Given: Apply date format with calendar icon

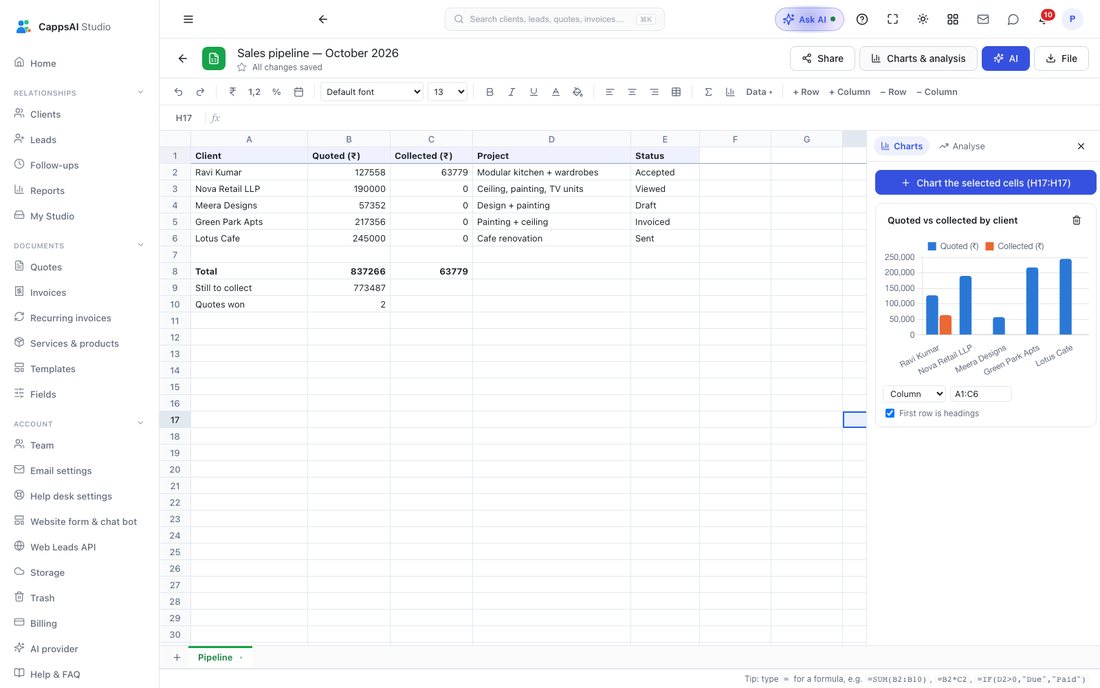Looking at the screenshot, I should pos(299,92).
